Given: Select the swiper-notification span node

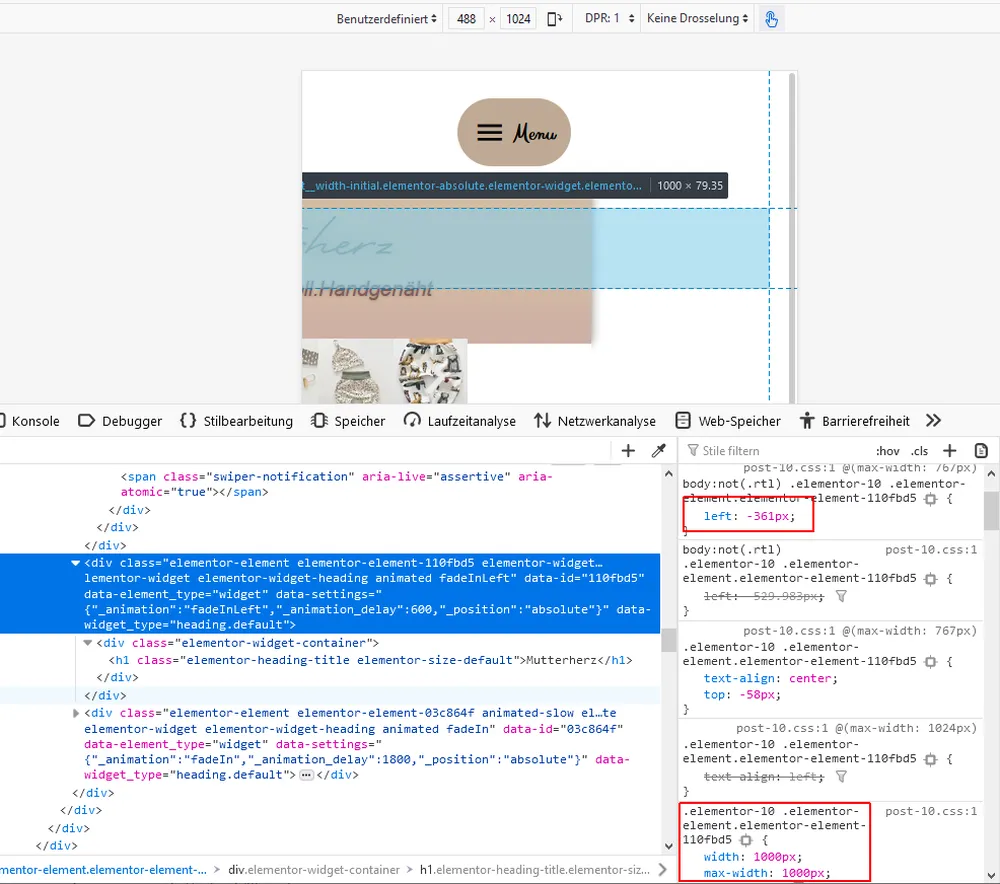Looking at the screenshot, I should 336,484.
